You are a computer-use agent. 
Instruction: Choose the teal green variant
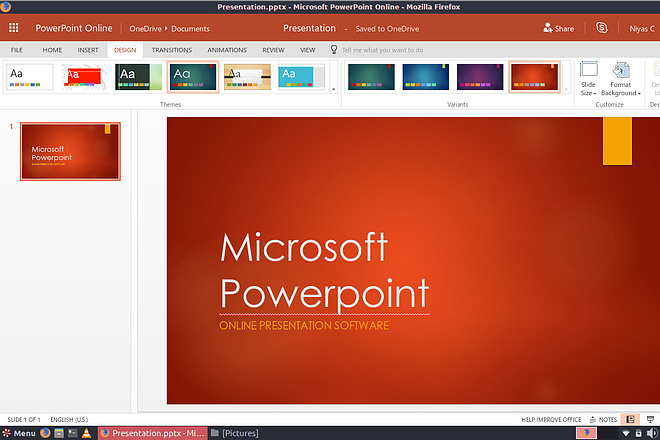click(371, 77)
